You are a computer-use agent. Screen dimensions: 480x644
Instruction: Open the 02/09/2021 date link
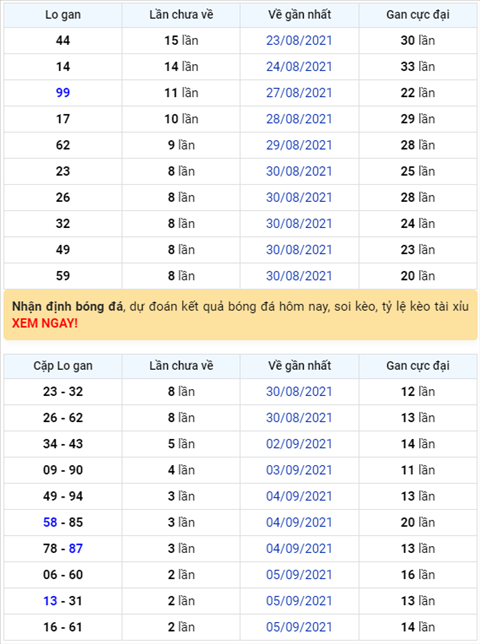[299, 444]
